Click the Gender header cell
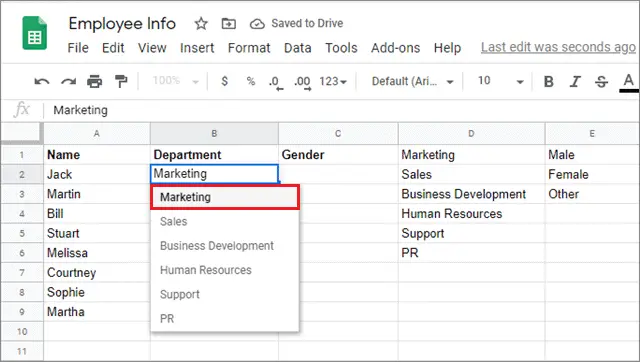This screenshot has height=362, width=640. tap(338, 155)
